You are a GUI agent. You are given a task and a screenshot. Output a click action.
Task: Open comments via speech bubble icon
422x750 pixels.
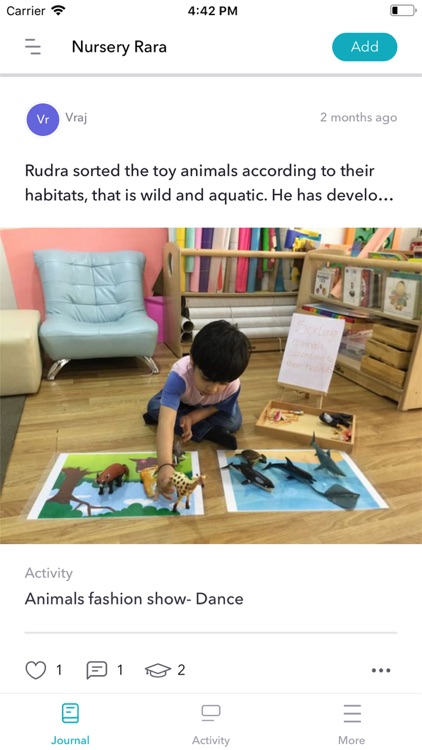(x=96, y=670)
